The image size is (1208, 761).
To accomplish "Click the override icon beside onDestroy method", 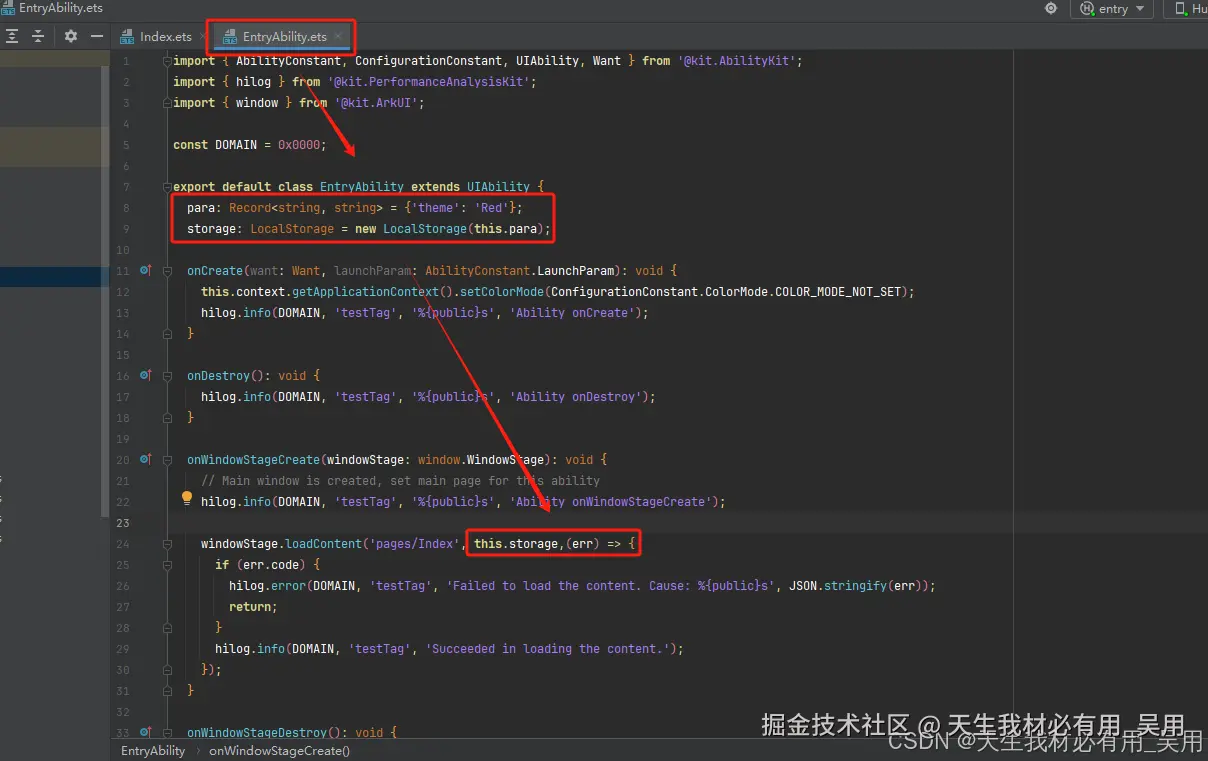I will coord(145,375).
